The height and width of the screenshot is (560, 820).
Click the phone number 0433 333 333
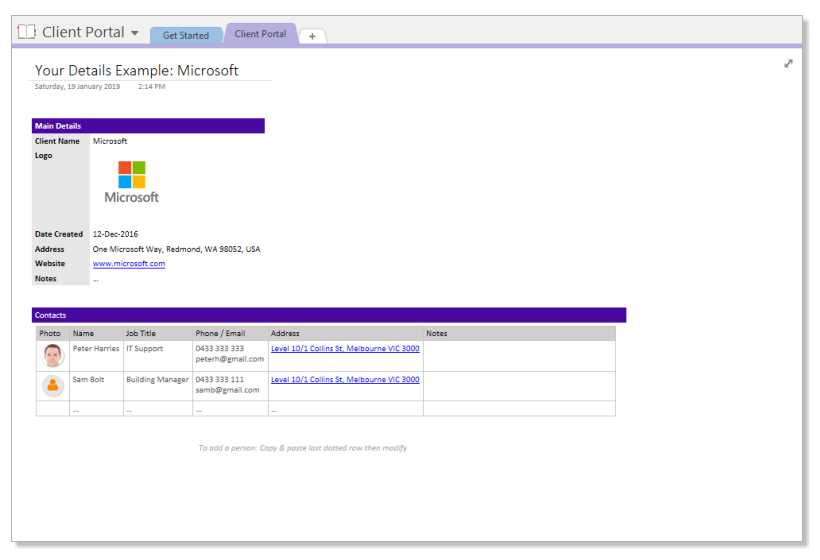coord(220,348)
